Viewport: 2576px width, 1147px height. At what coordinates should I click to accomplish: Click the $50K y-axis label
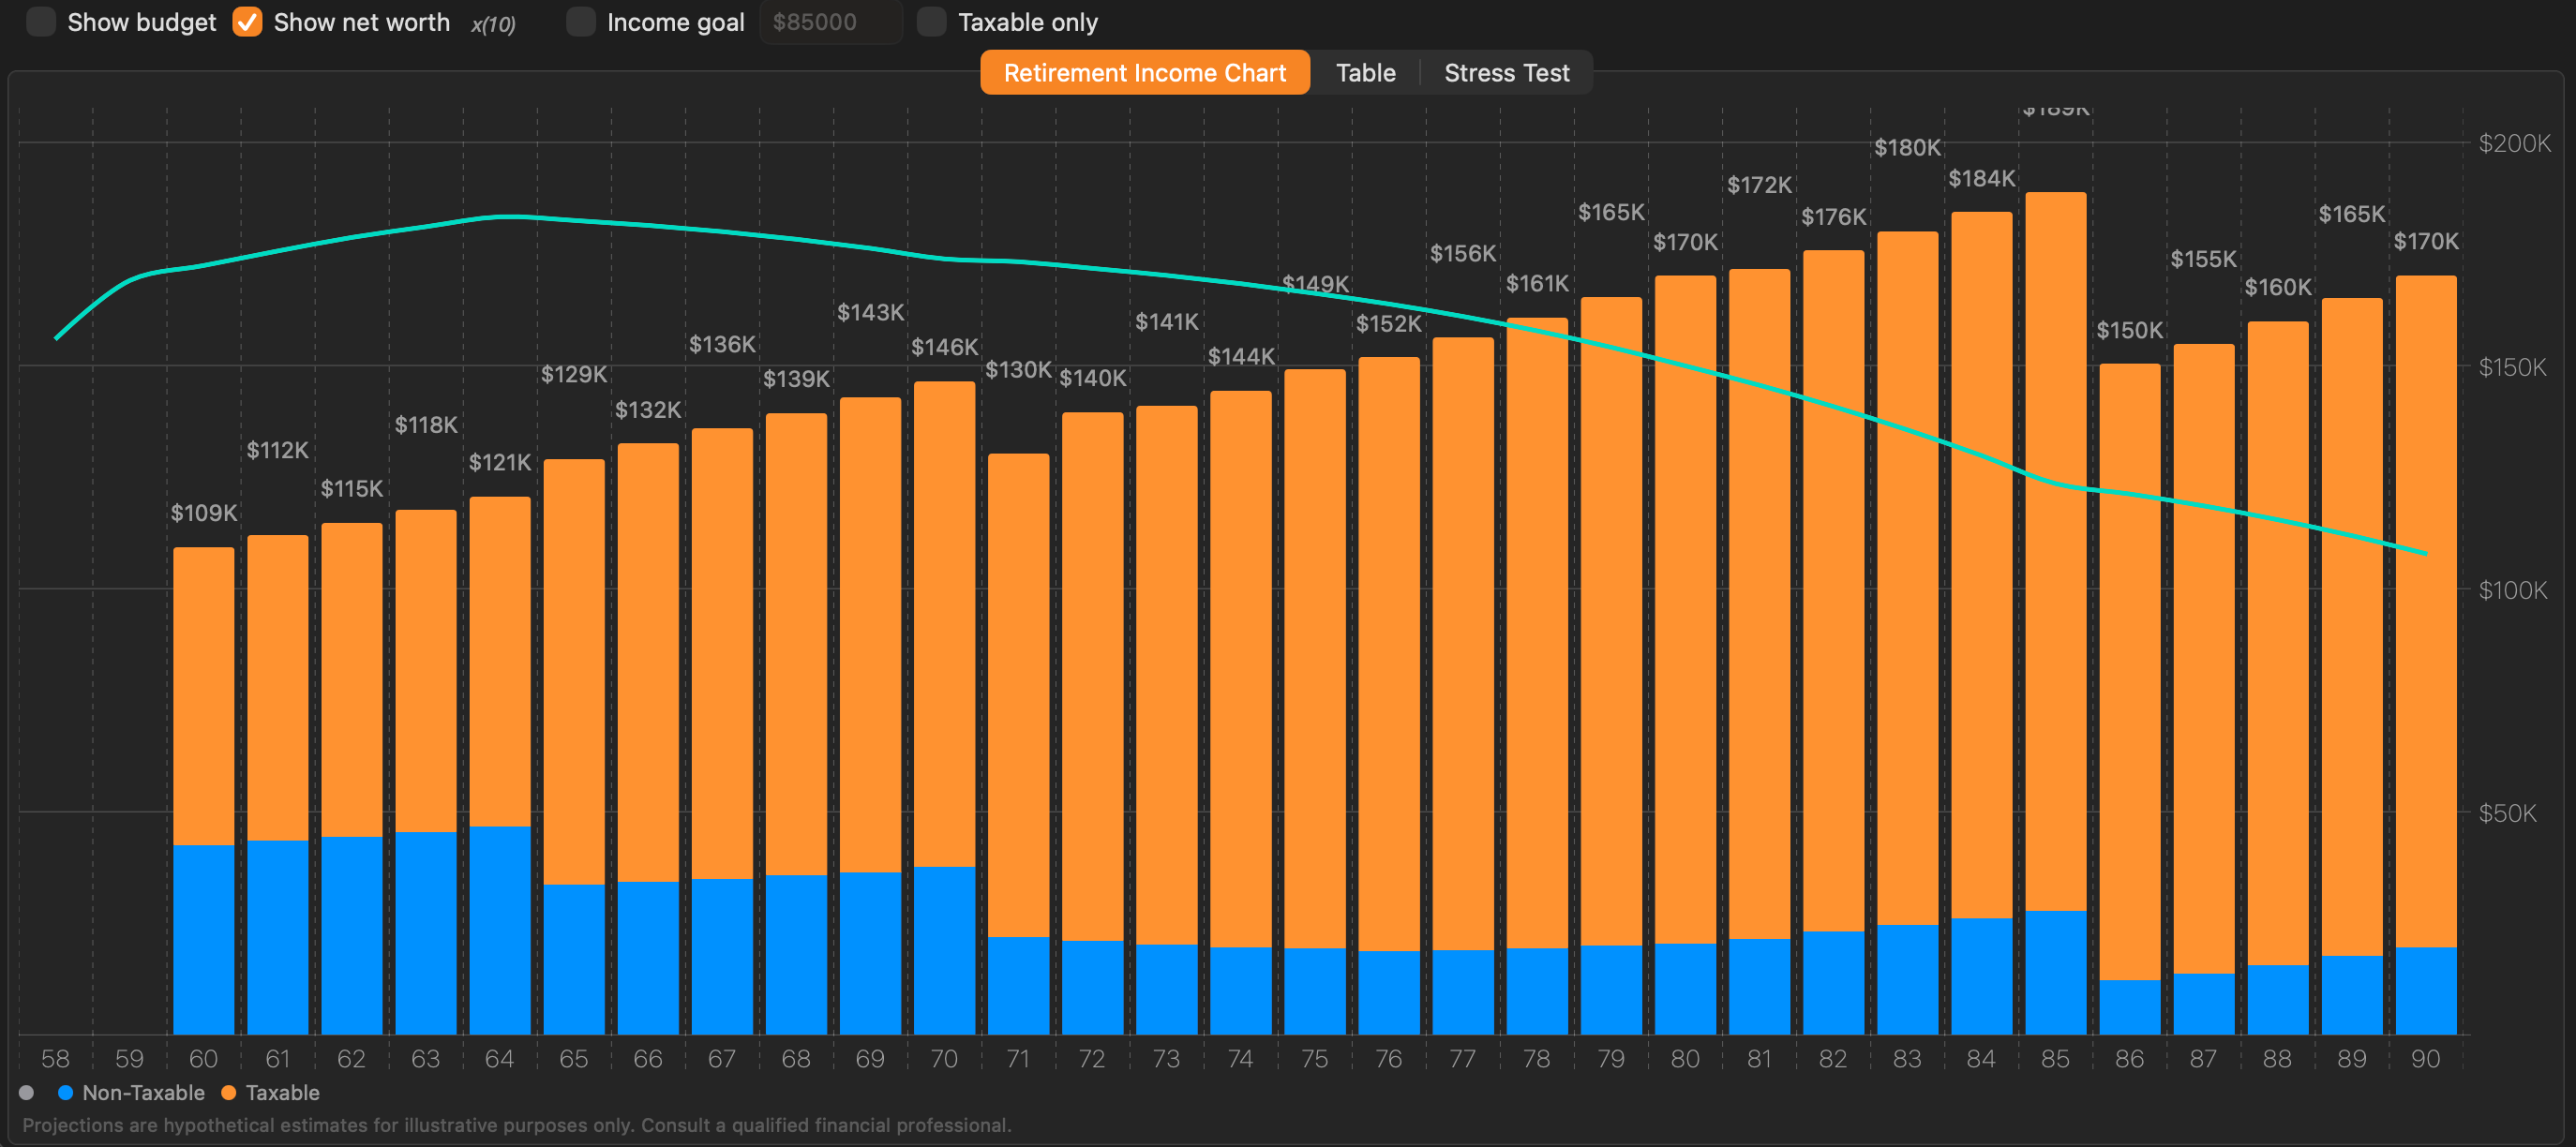click(x=2507, y=813)
